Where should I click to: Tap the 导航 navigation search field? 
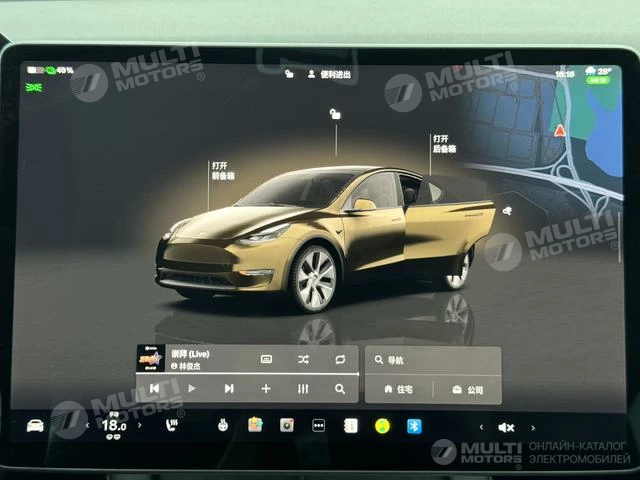tap(433, 360)
